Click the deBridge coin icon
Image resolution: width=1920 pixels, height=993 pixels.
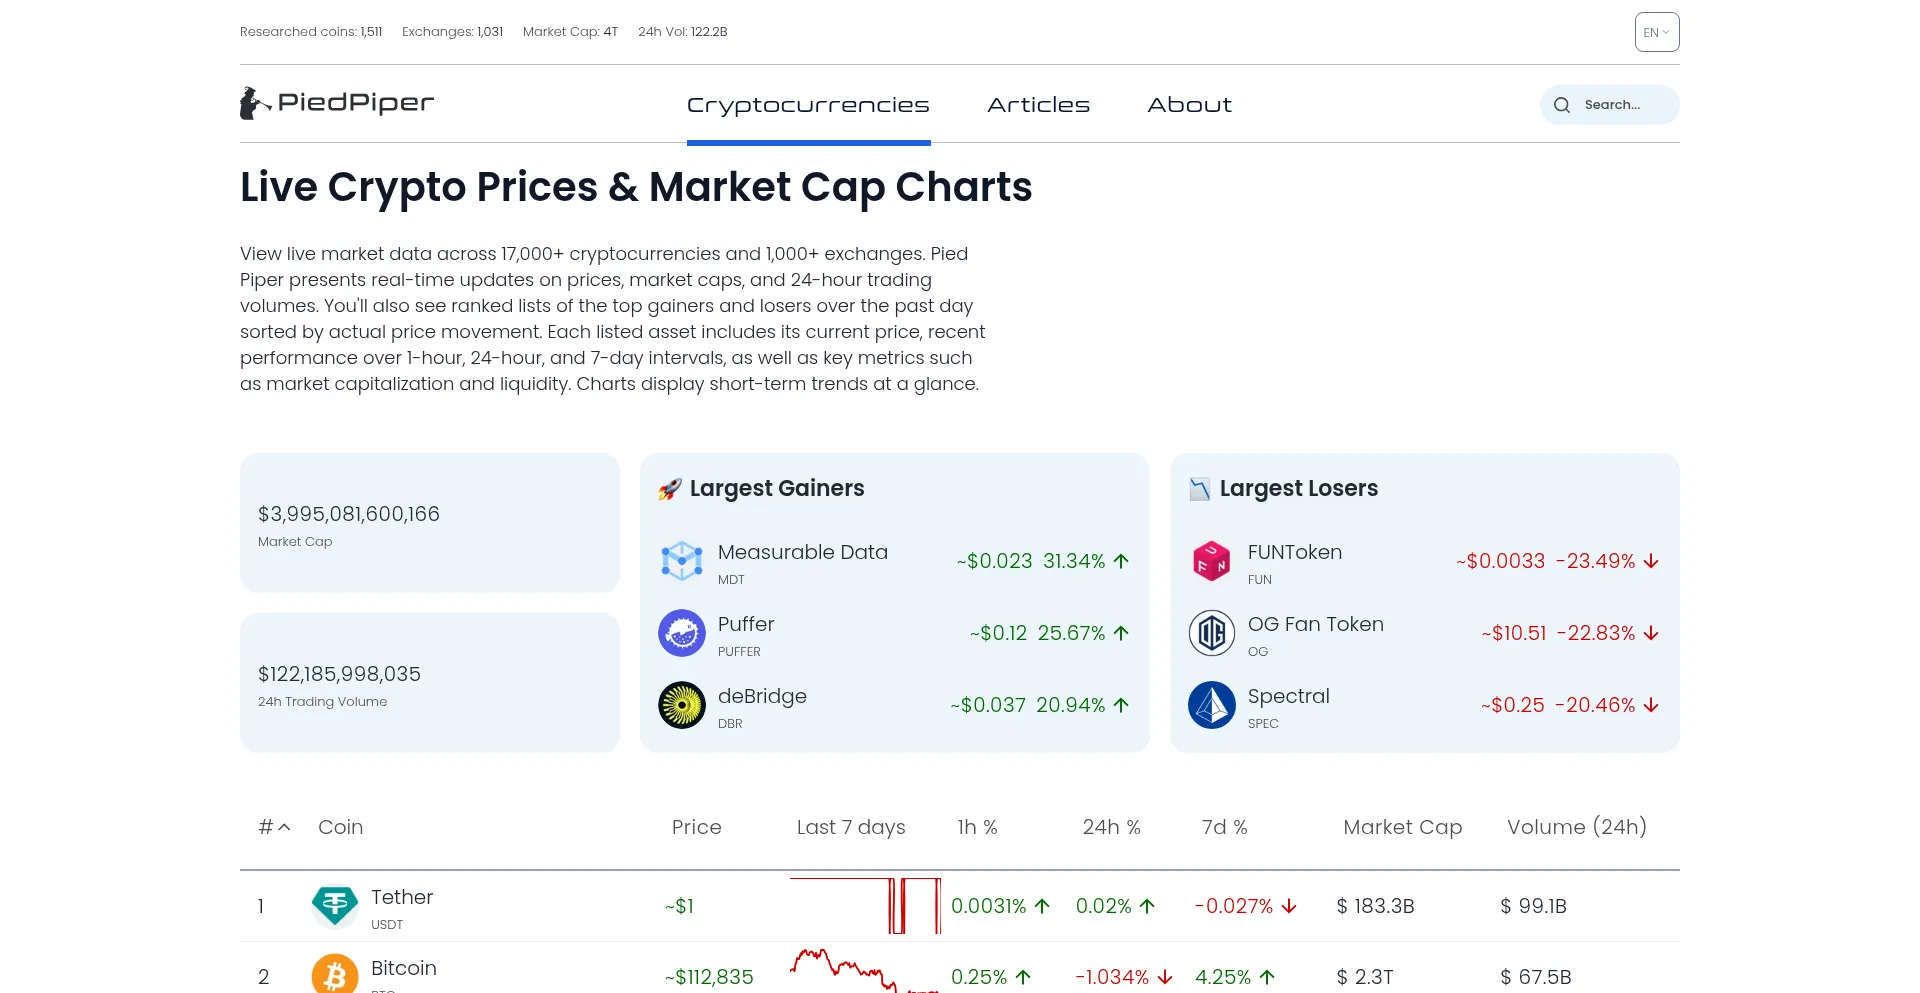click(682, 705)
